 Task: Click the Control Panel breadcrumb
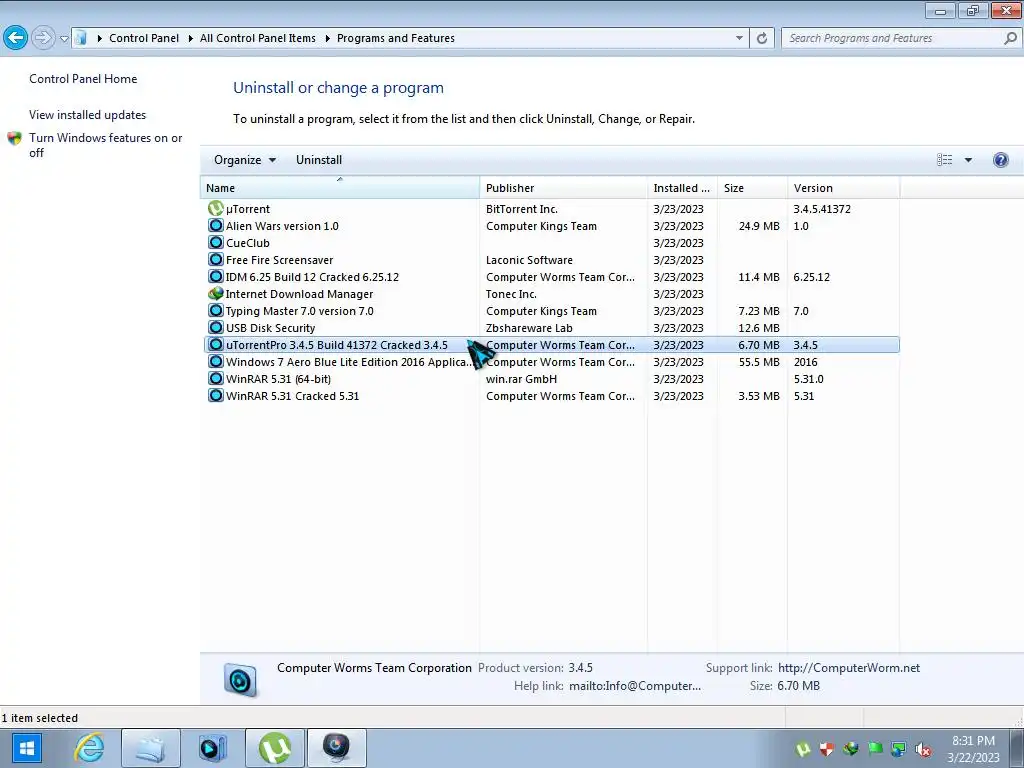144,38
